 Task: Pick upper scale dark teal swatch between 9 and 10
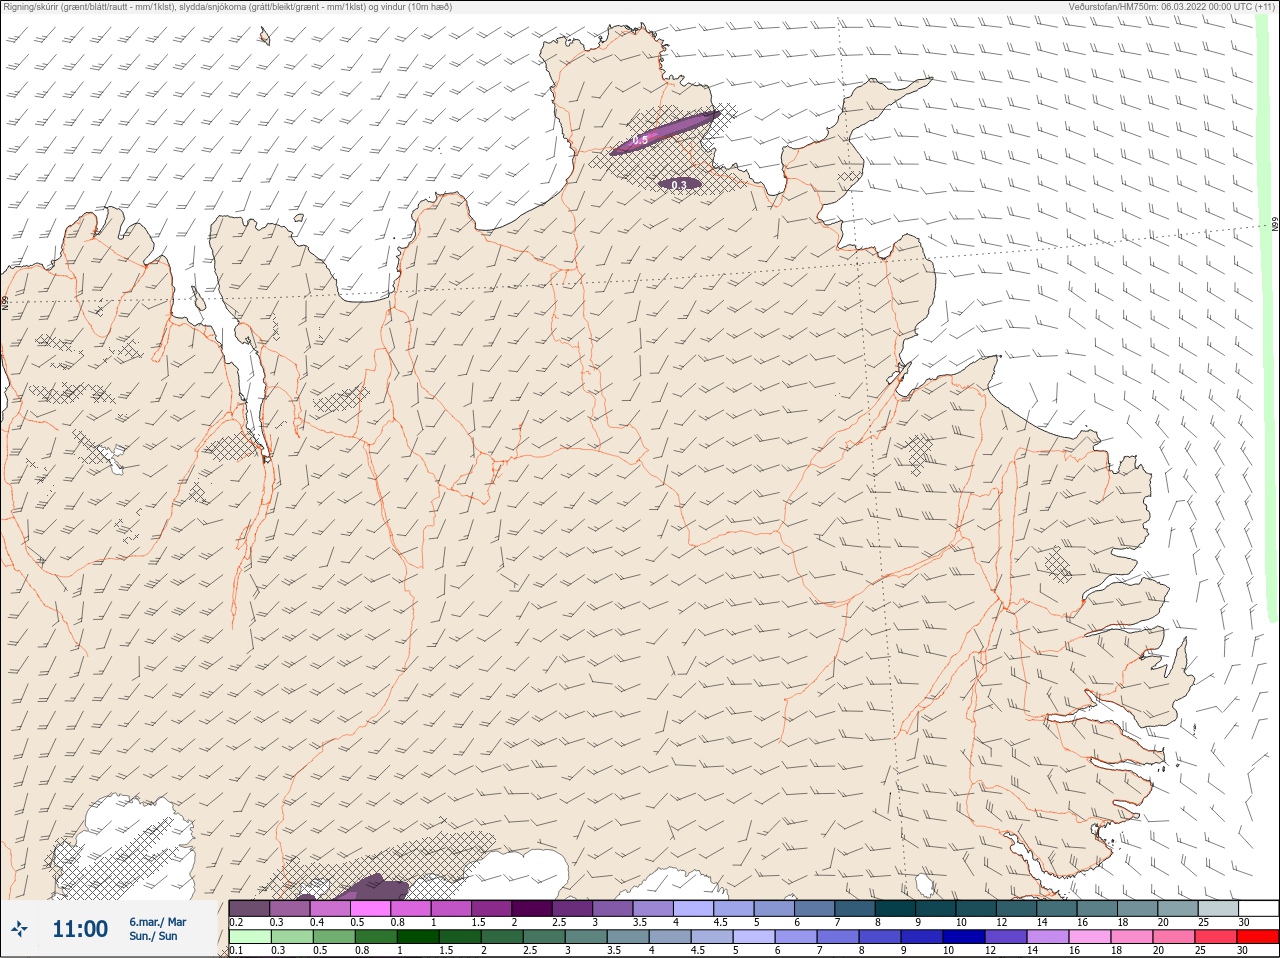click(936, 908)
